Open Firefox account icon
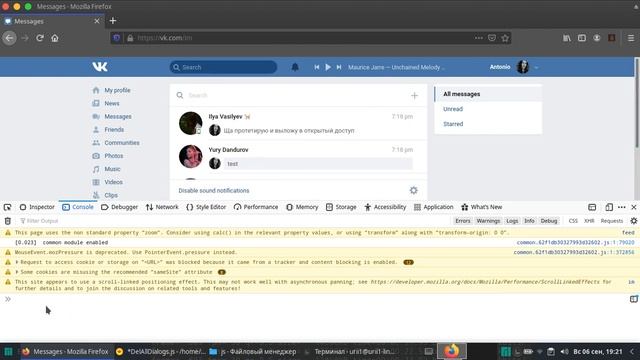The image size is (640, 360). pos(597,38)
